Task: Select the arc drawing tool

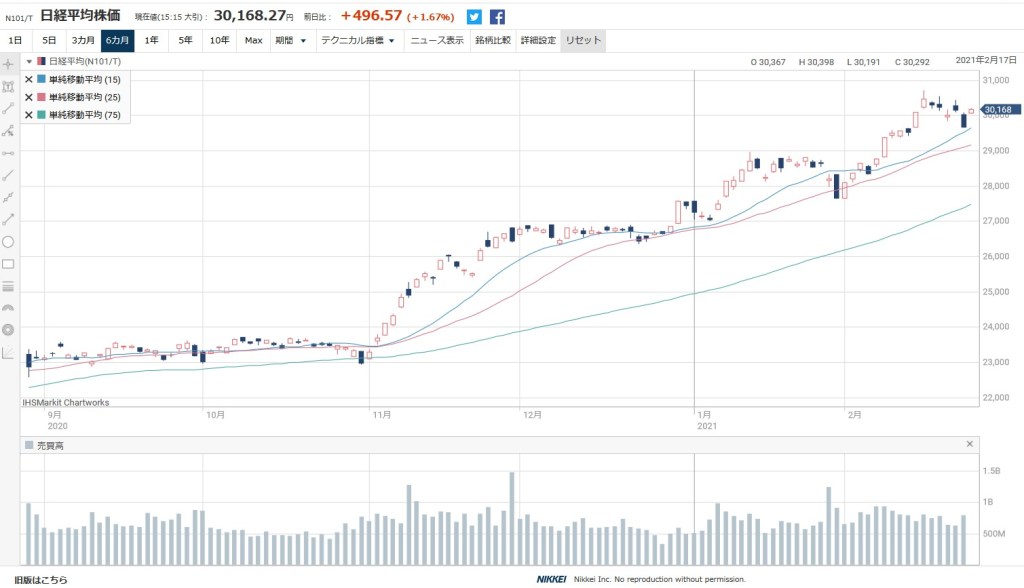Action: (9, 308)
